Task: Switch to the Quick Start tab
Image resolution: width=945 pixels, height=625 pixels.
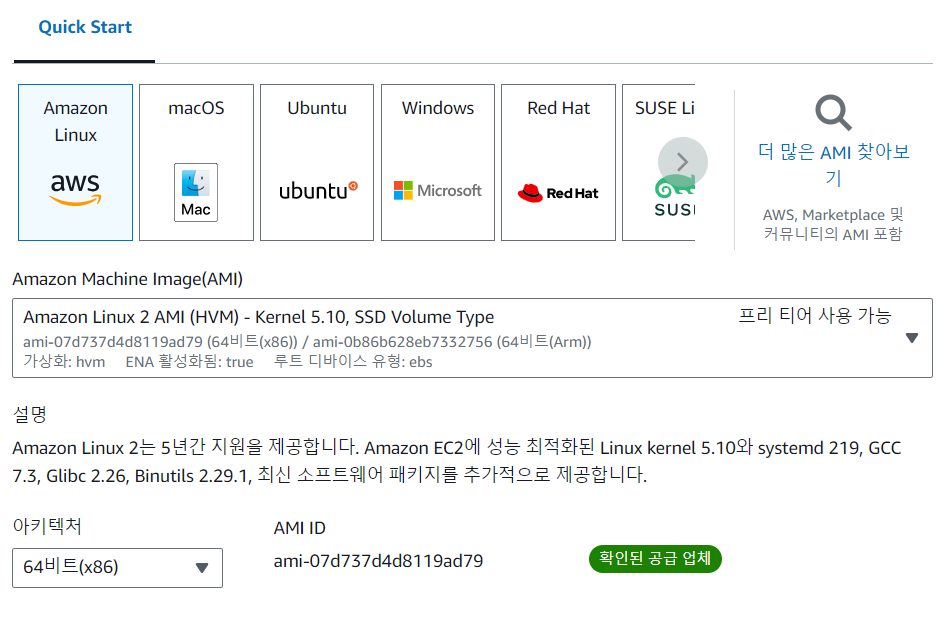Action: 84,27
